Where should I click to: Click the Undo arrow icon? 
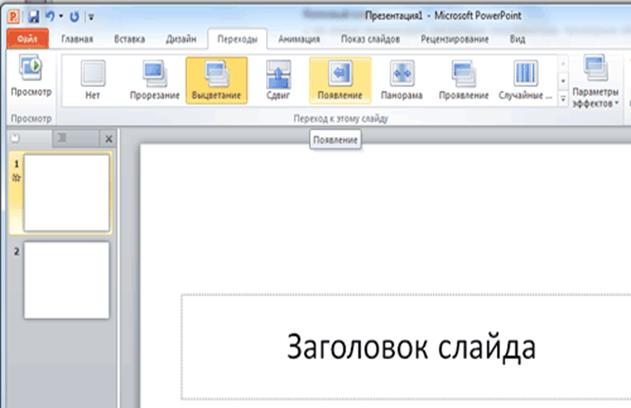pyautogui.click(x=51, y=16)
